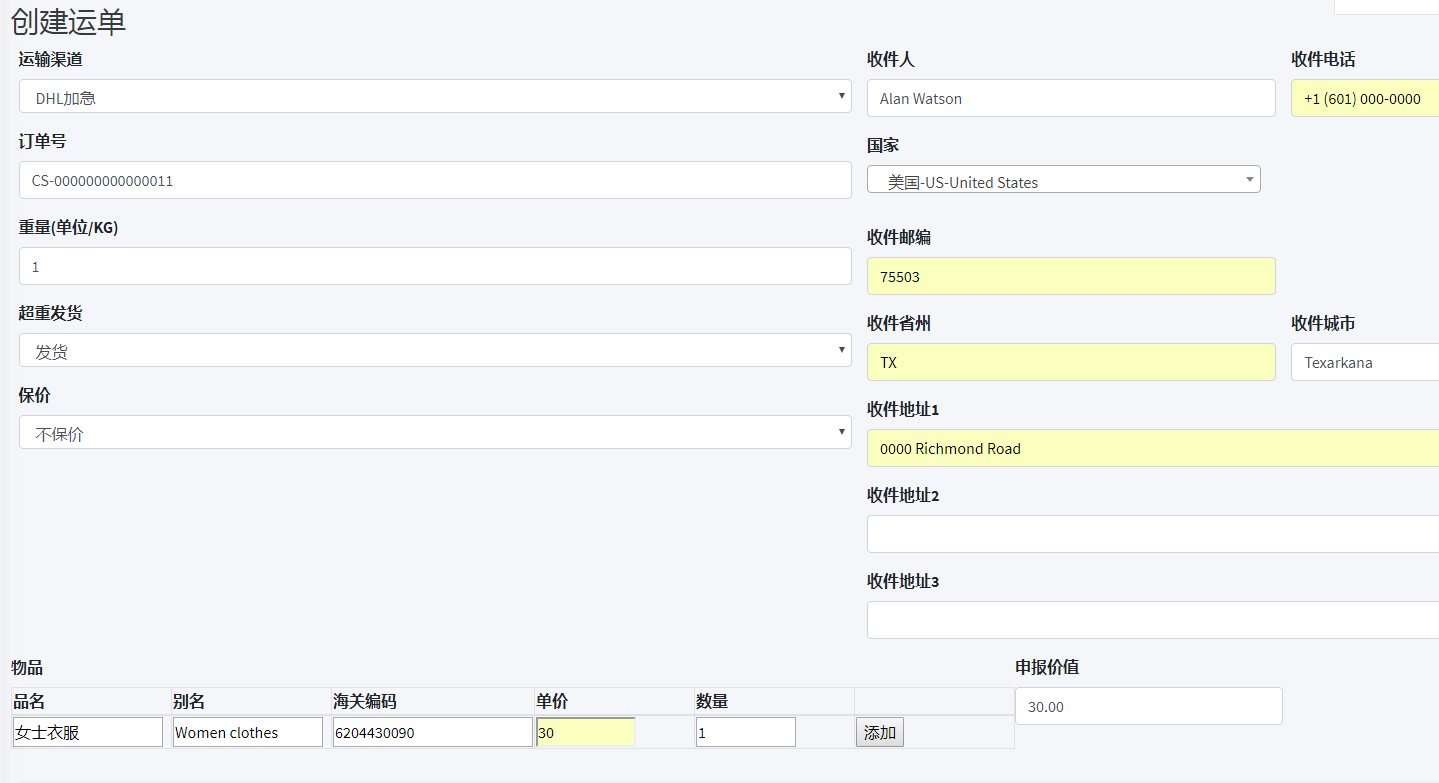Click the empty 收件地址3 field
The height and width of the screenshot is (783, 1439).
1152,621
